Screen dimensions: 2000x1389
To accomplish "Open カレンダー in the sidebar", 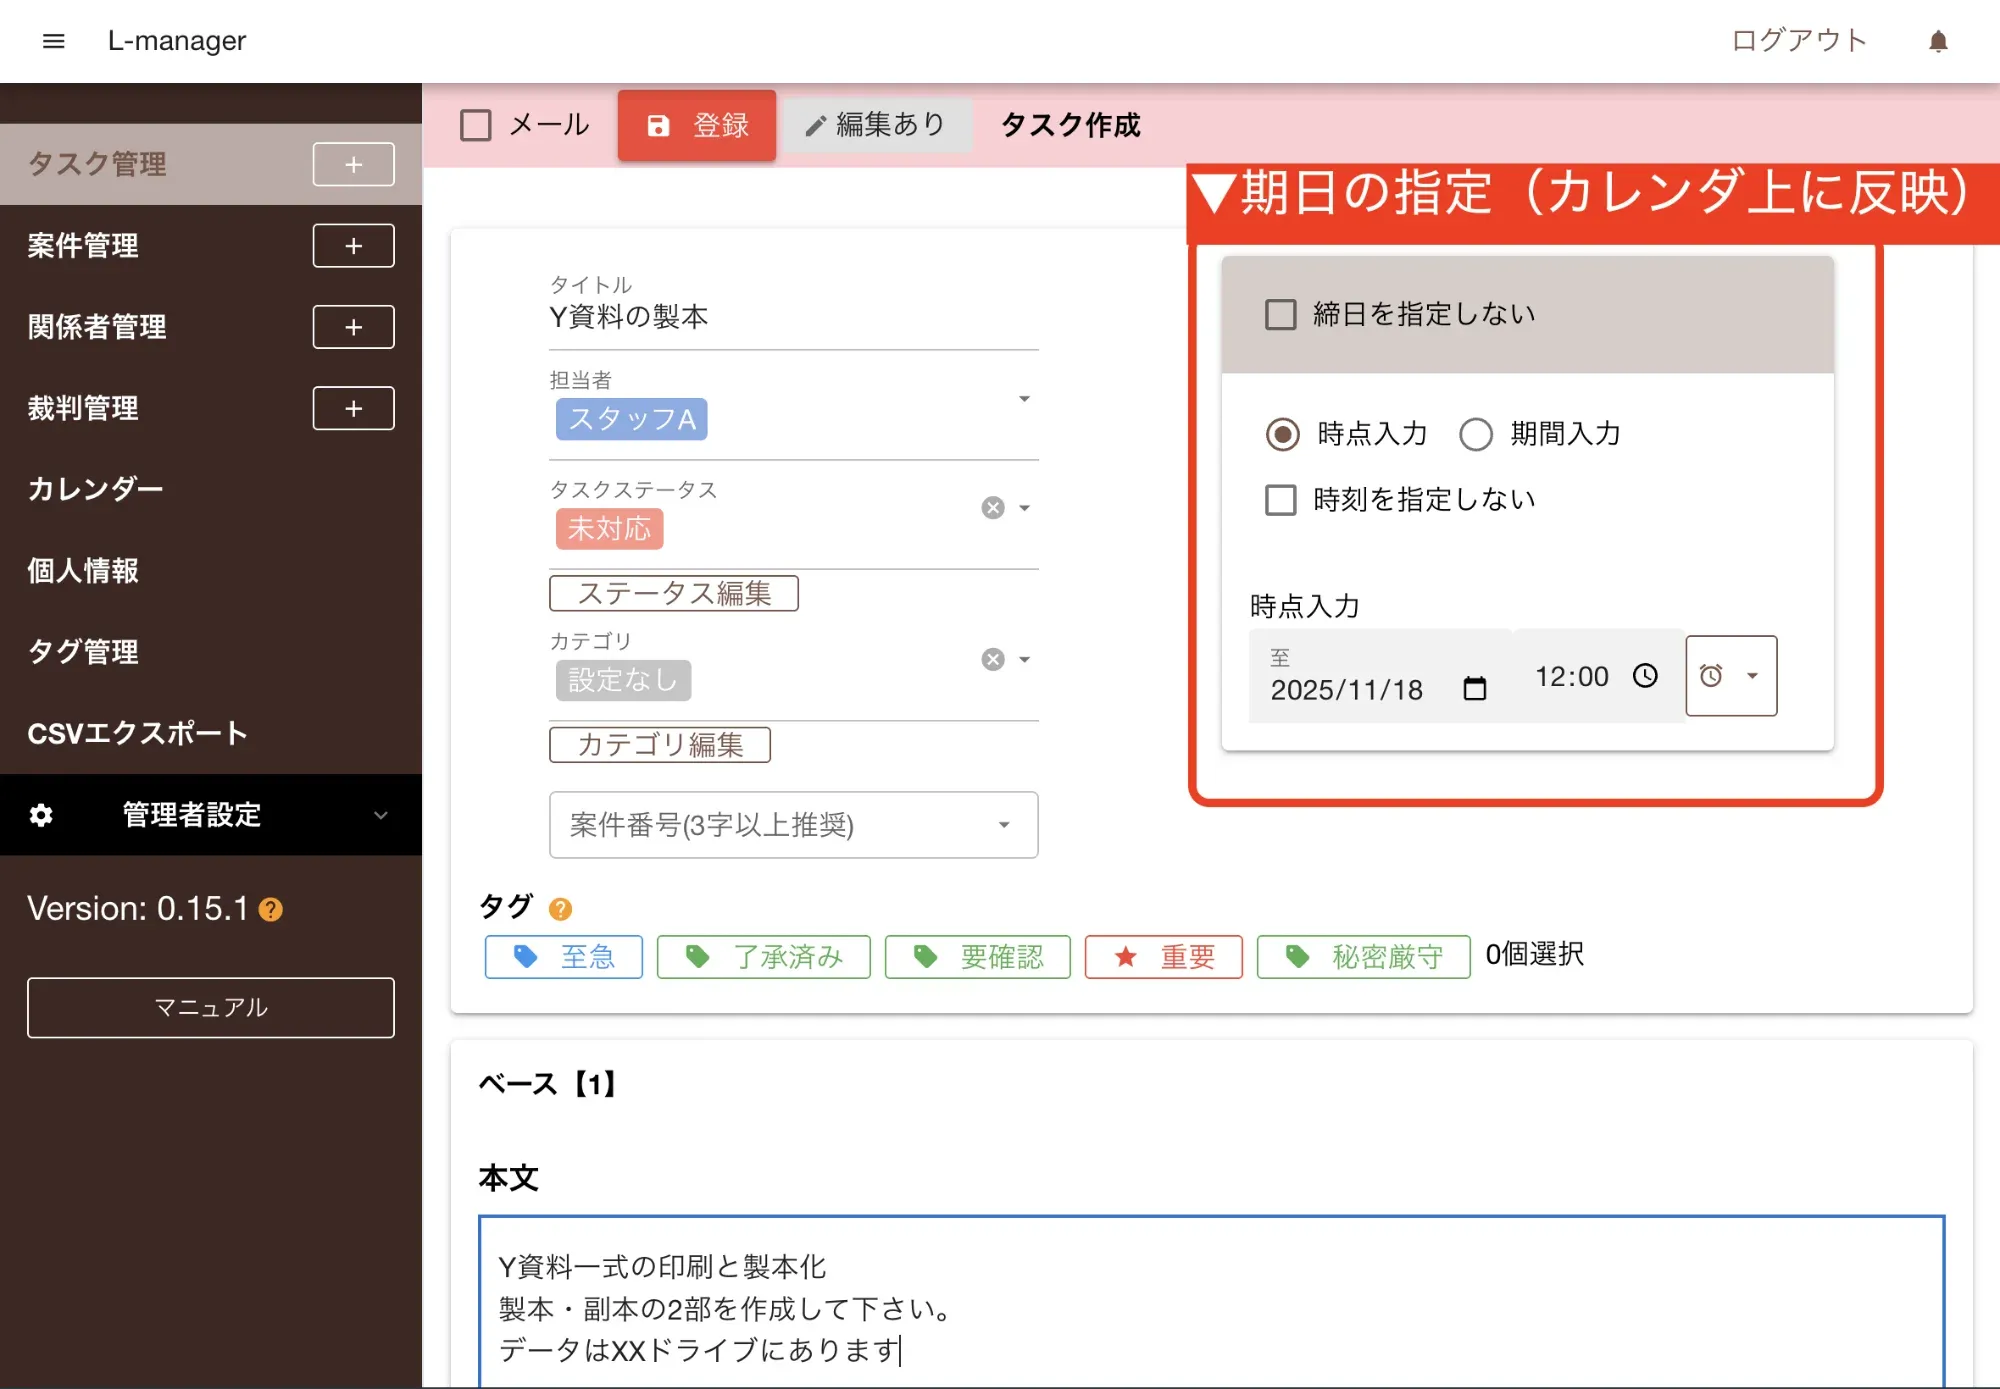I will (95, 489).
